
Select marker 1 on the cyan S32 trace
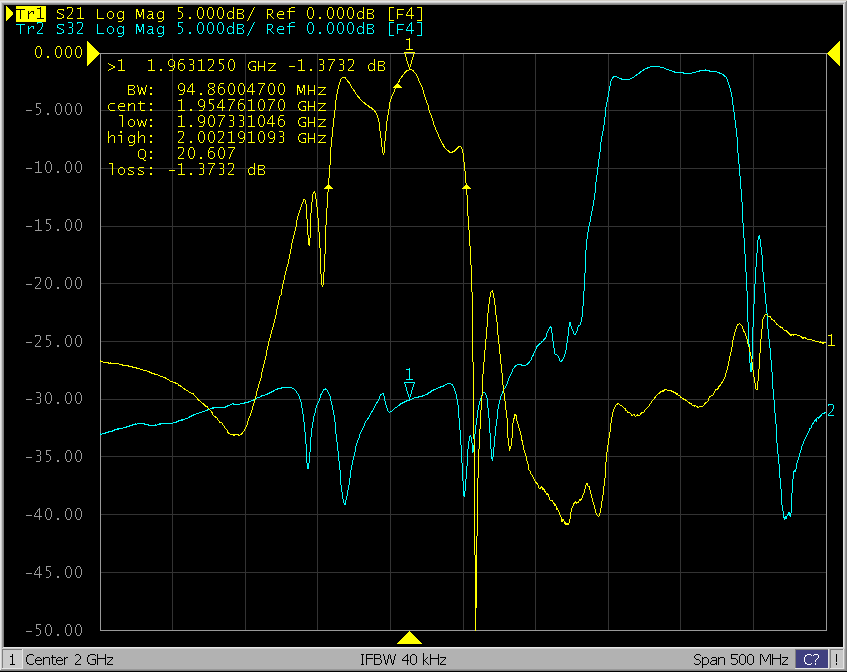[409, 391]
